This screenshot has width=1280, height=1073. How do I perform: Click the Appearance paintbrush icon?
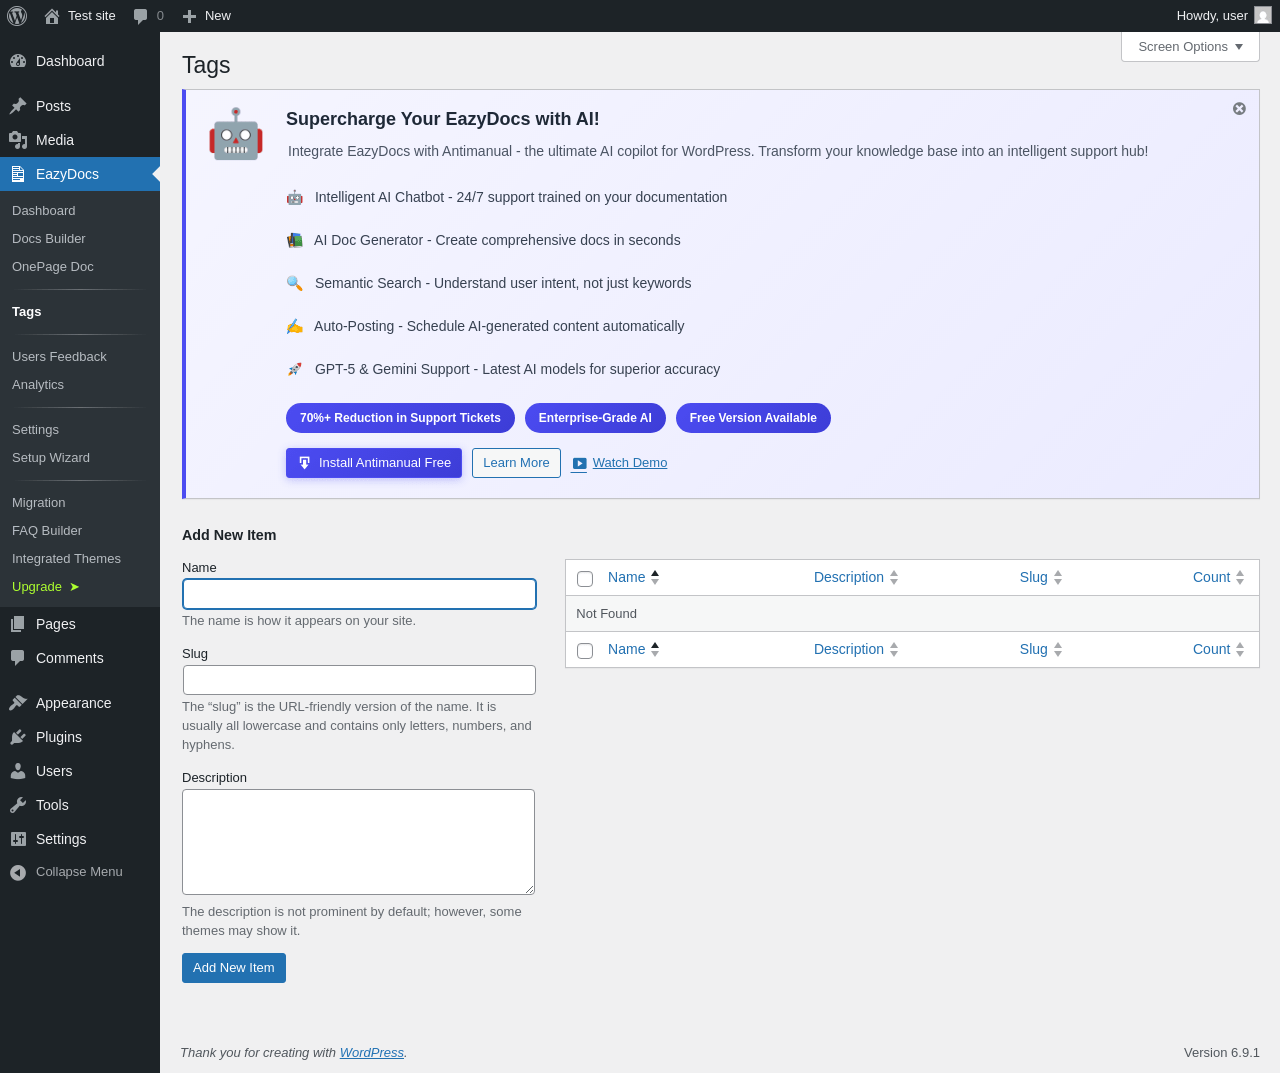(x=18, y=703)
